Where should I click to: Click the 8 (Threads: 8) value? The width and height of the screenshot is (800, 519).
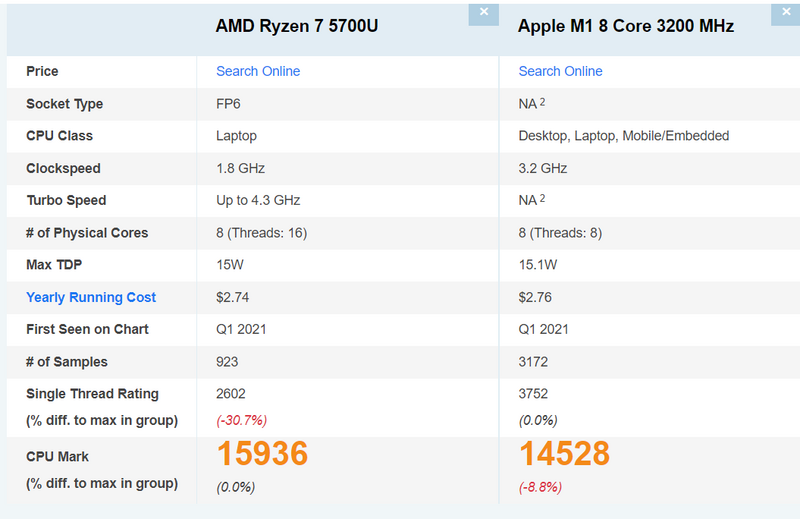[560, 233]
